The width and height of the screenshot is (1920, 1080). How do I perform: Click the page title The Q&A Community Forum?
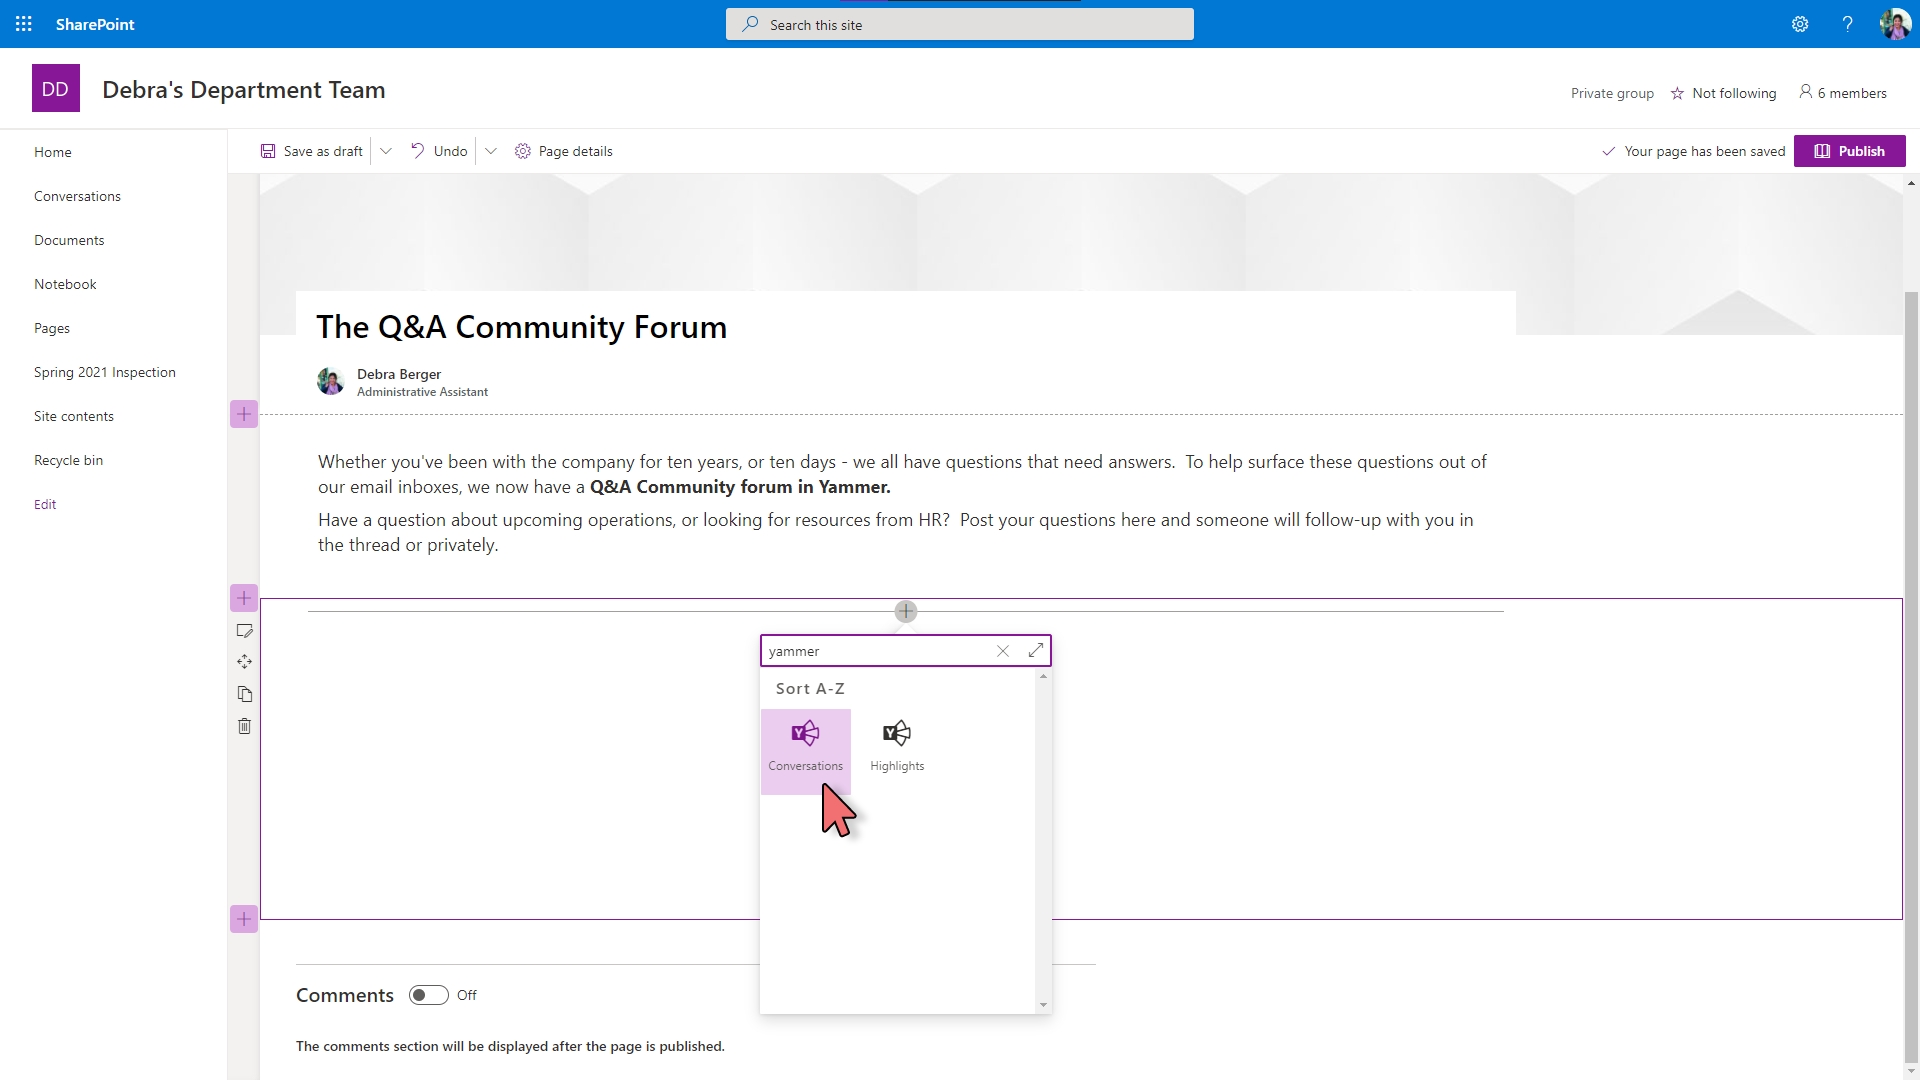521,327
